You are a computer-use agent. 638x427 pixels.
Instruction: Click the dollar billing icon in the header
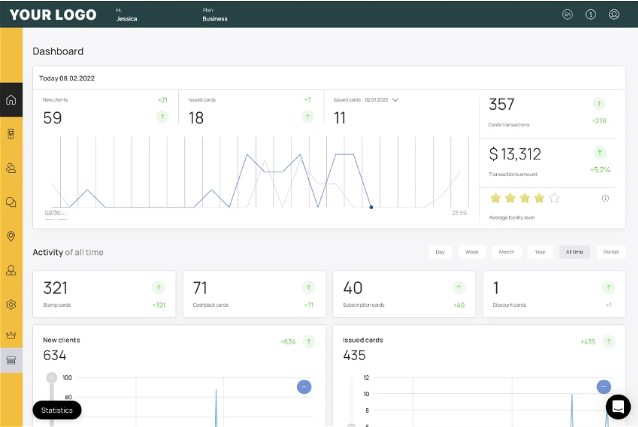[590, 15]
